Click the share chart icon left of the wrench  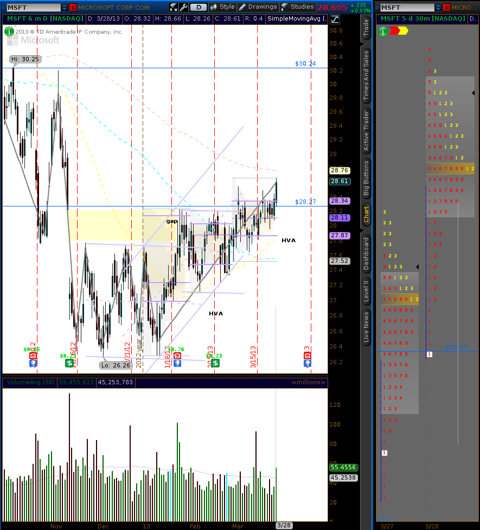point(173,7)
